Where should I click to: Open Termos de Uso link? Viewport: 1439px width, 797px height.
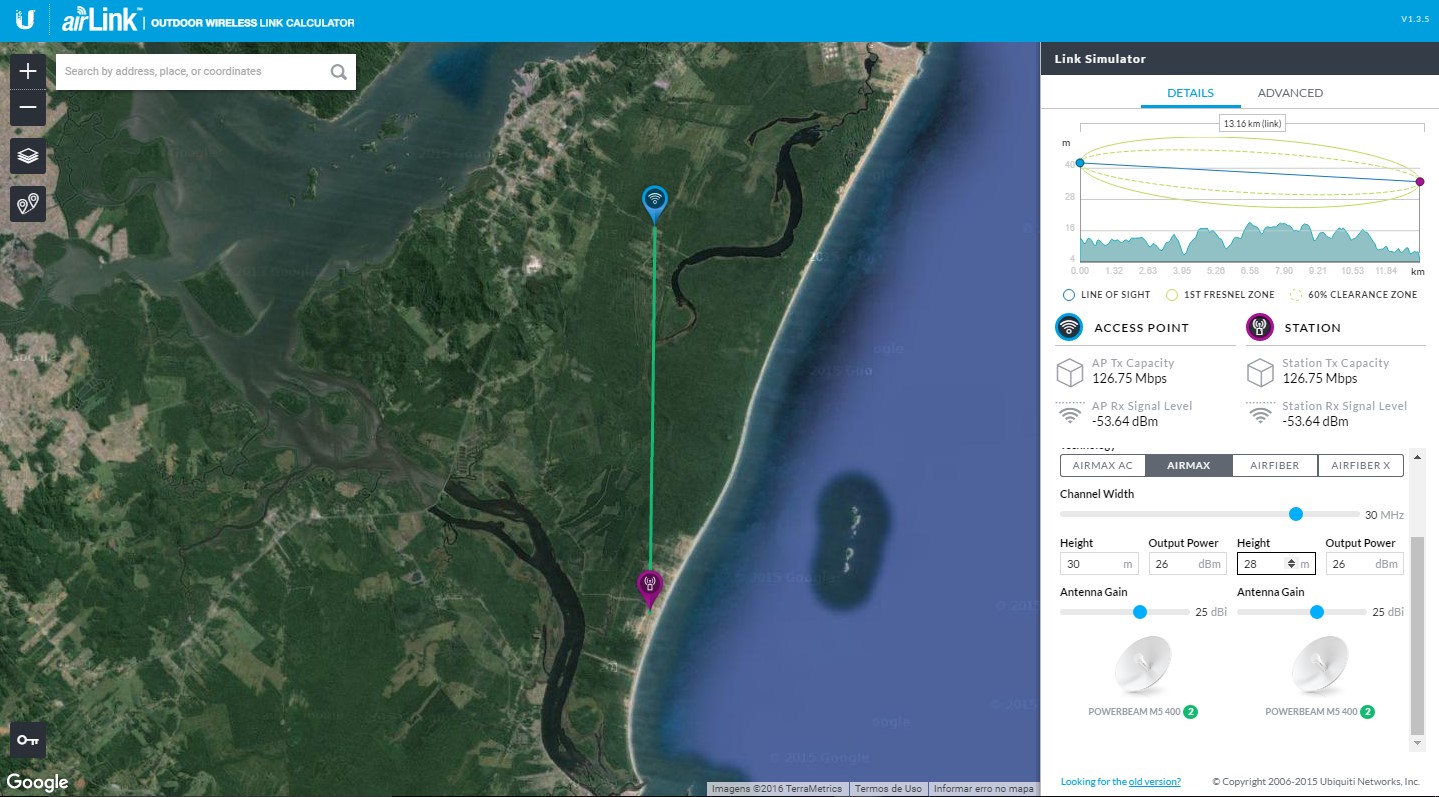coord(888,789)
